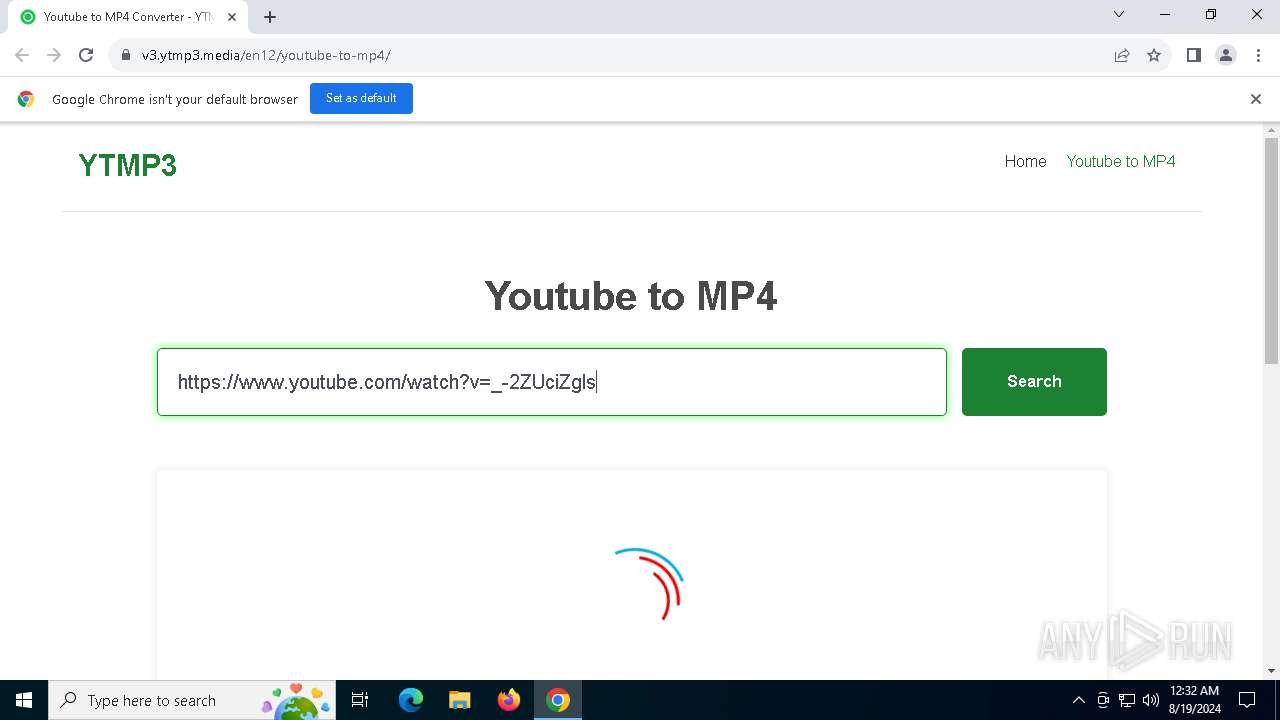This screenshot has width=1280, height=720.
Task: Set Chrome as default browser
Action: pos(361,98)
